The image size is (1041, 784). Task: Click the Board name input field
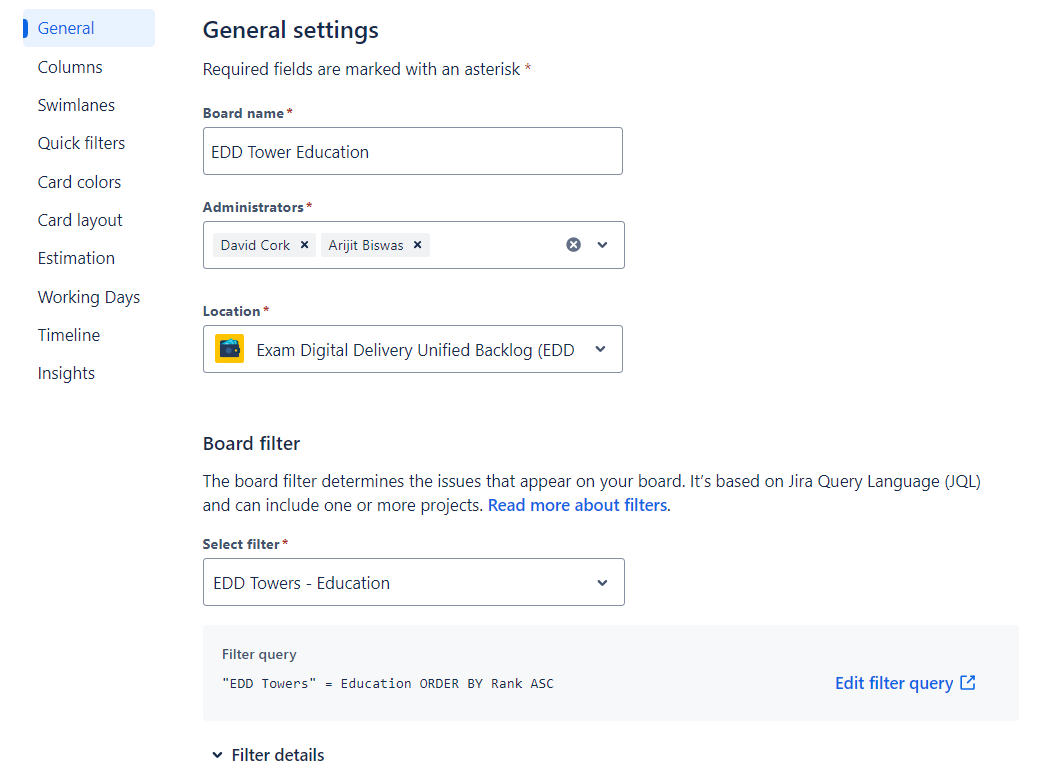point(412,150)
